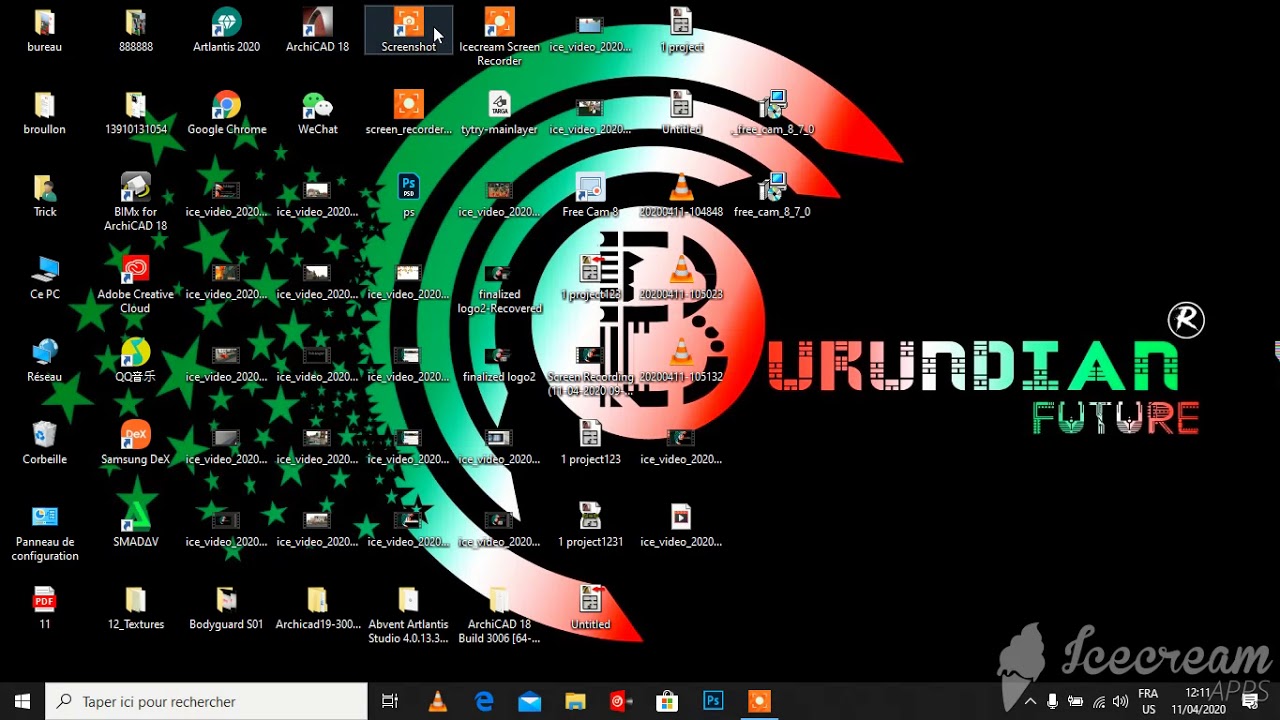The width and height of the screenshot is (1280, 720).
Task: Launch Microsoft Edge from taskbar
Action: click(x=484, y=701)
